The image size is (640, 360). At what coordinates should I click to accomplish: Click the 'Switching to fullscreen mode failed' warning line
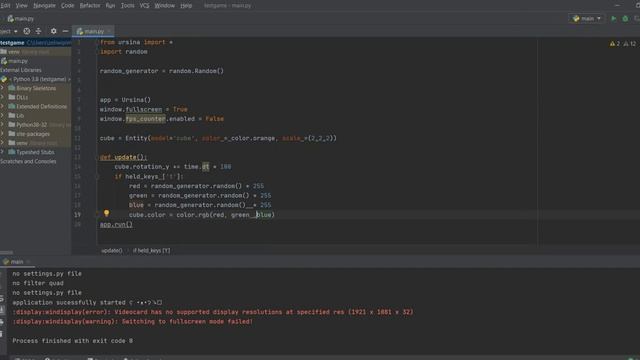point(133,322)
